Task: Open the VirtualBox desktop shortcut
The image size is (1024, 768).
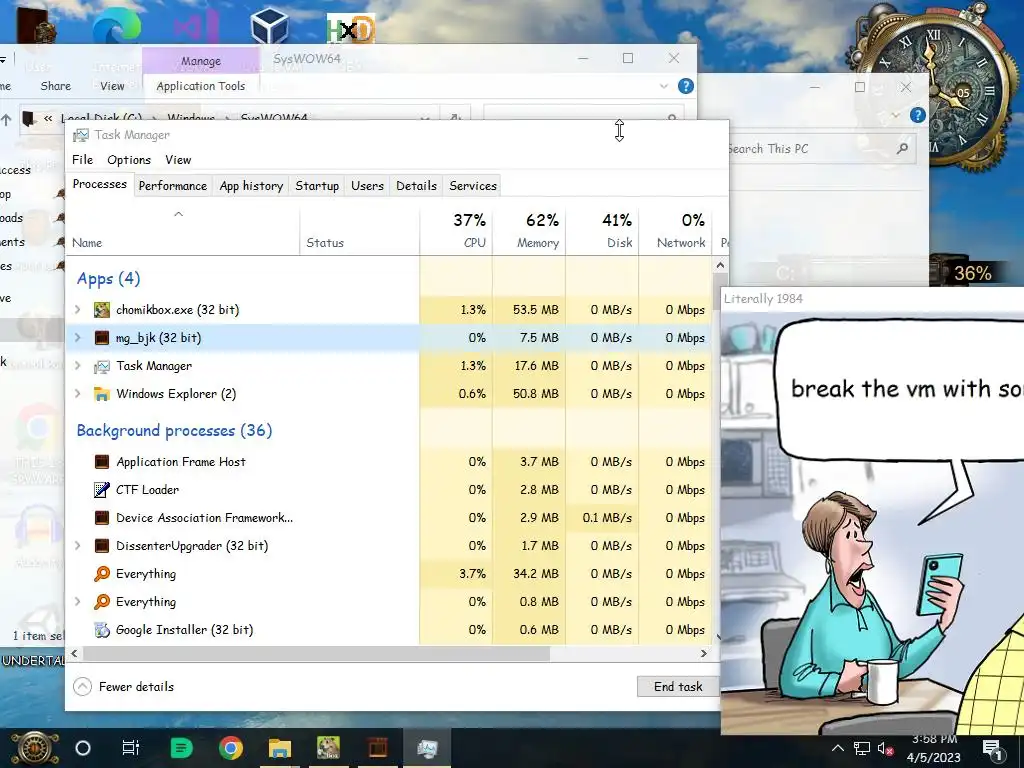Action: (270, 27)
